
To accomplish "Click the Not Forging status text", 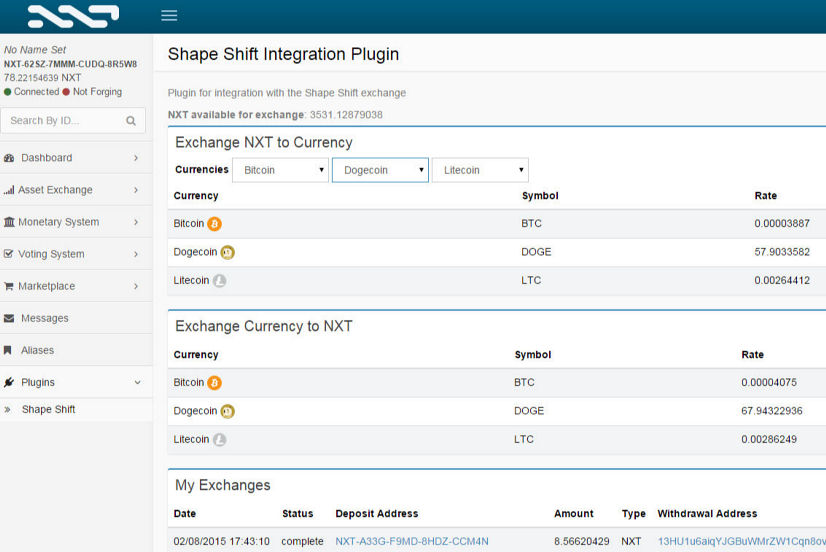I will [97, 92].
